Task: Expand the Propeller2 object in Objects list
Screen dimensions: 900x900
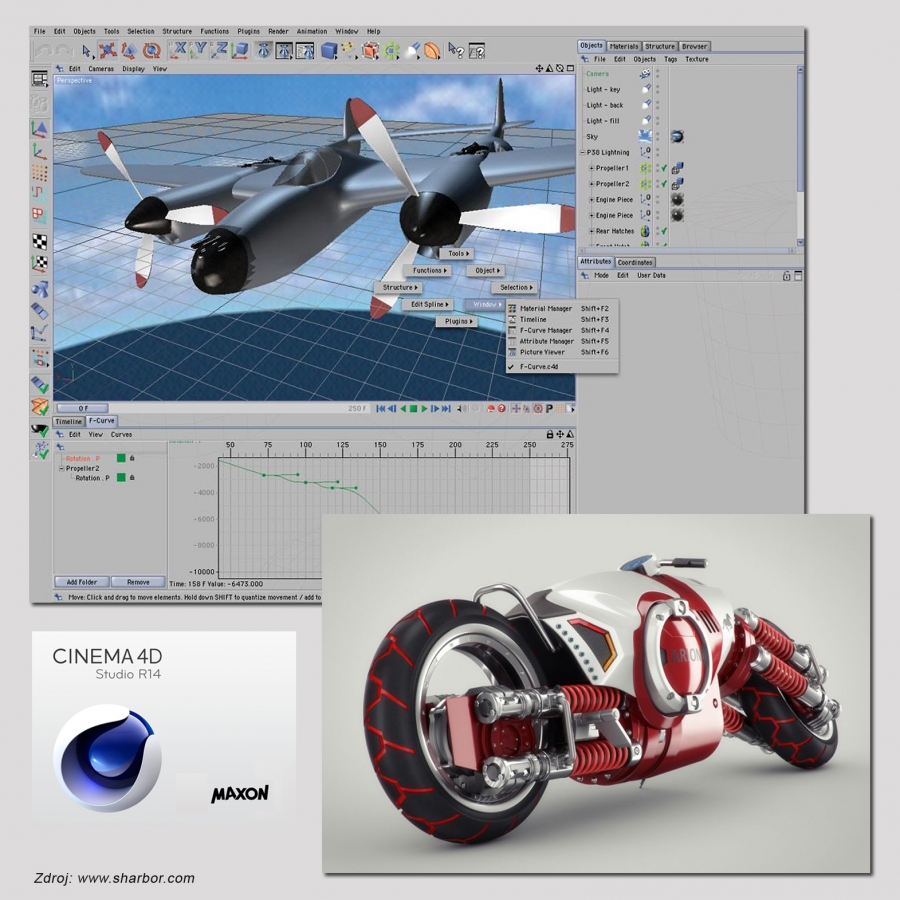Action: point(592,184)
